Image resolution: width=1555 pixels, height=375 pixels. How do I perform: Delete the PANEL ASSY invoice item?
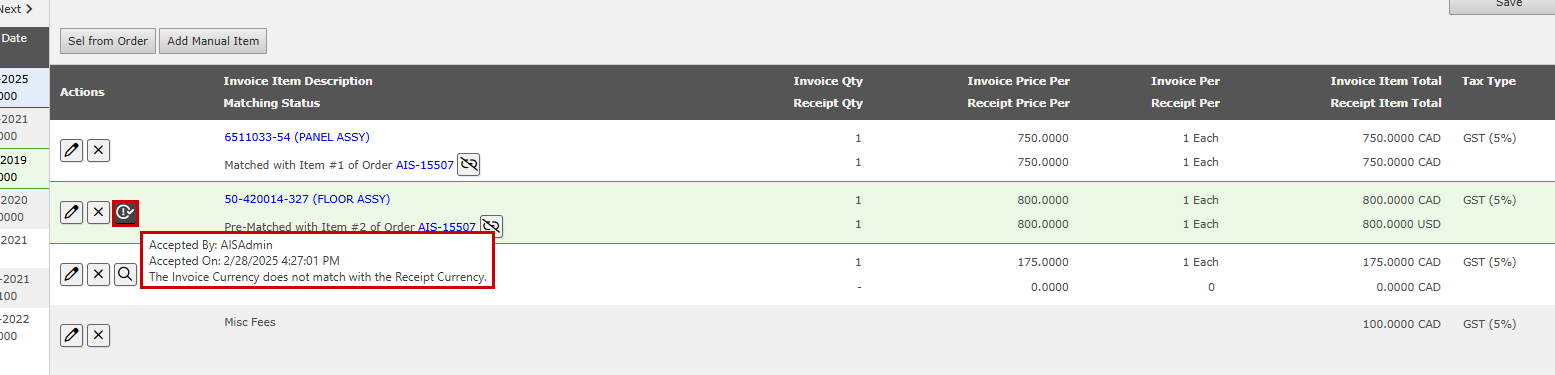pos(98,150)
